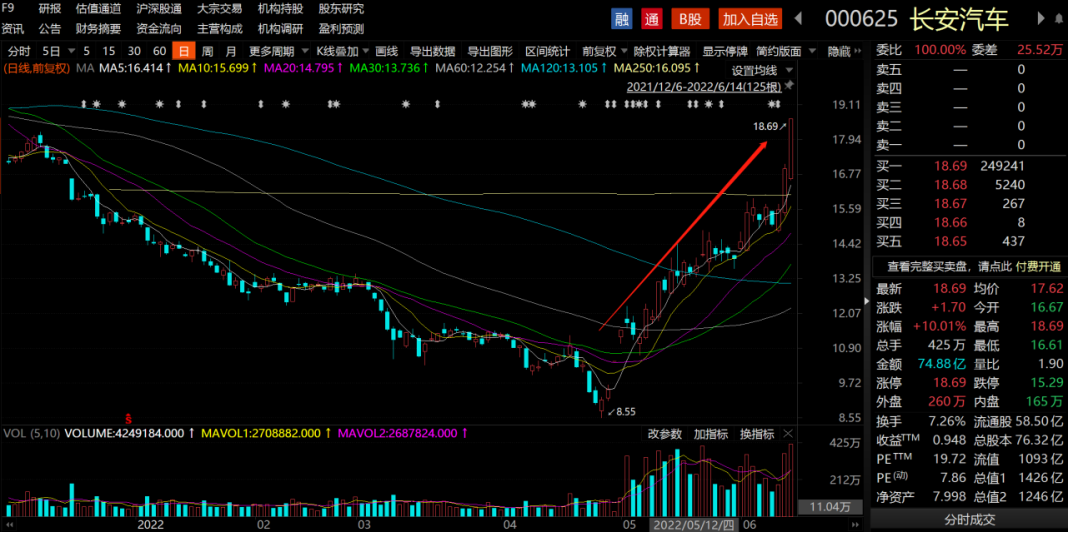
Task: Click the 付费开通 link
Action: pyautogui.click(x=1038, y=267)
